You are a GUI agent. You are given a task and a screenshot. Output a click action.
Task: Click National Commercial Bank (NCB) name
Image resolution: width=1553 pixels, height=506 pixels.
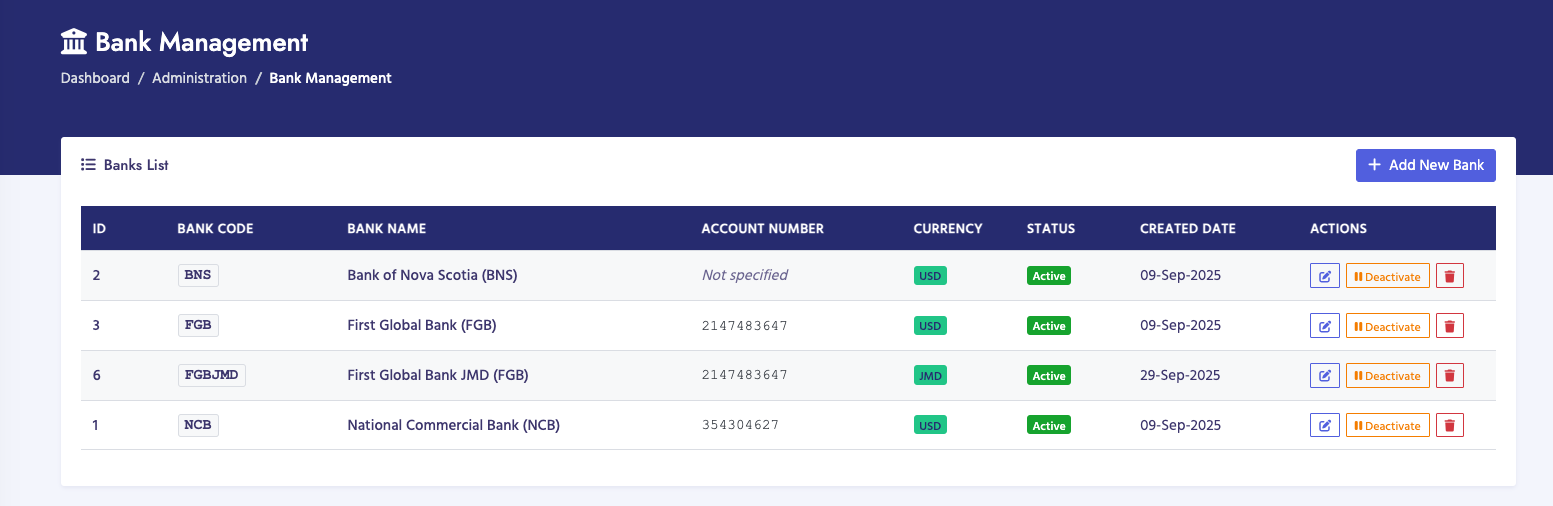(453, 425)
